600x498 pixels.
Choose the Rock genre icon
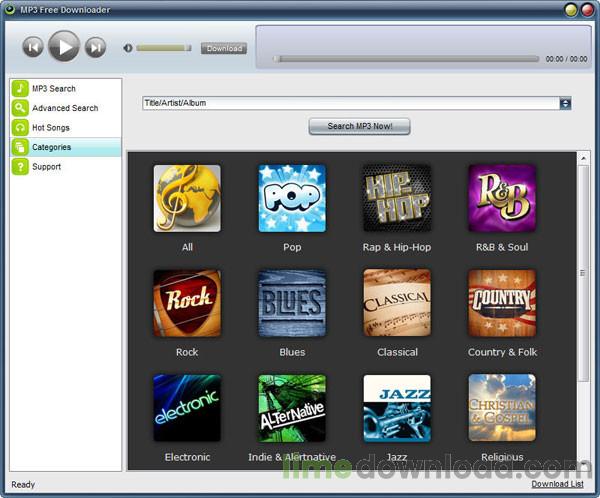[187, 303]
